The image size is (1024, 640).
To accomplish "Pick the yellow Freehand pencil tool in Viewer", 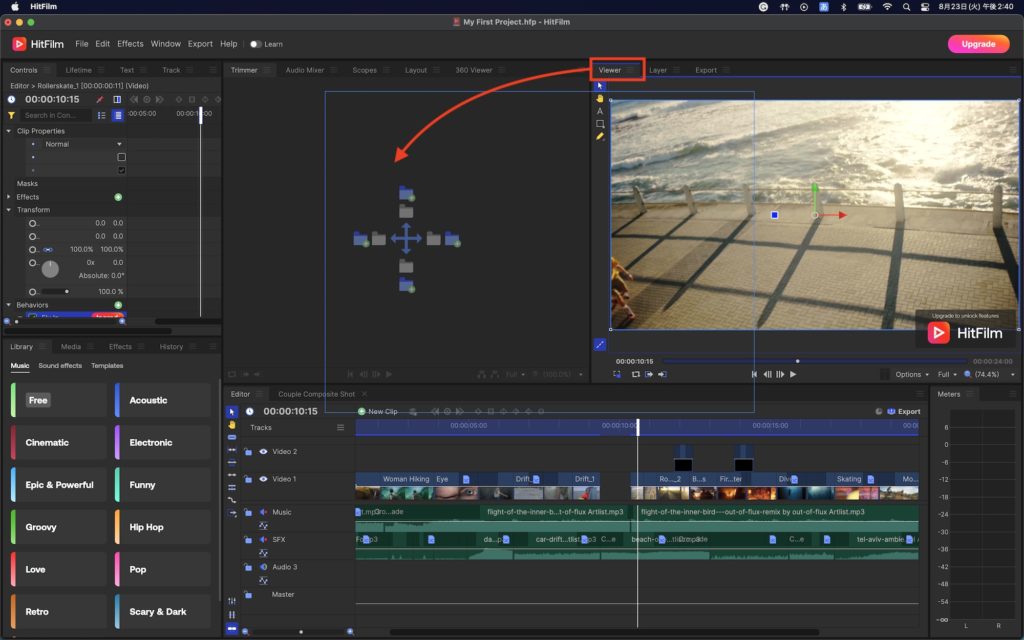I will click(600, 137).
